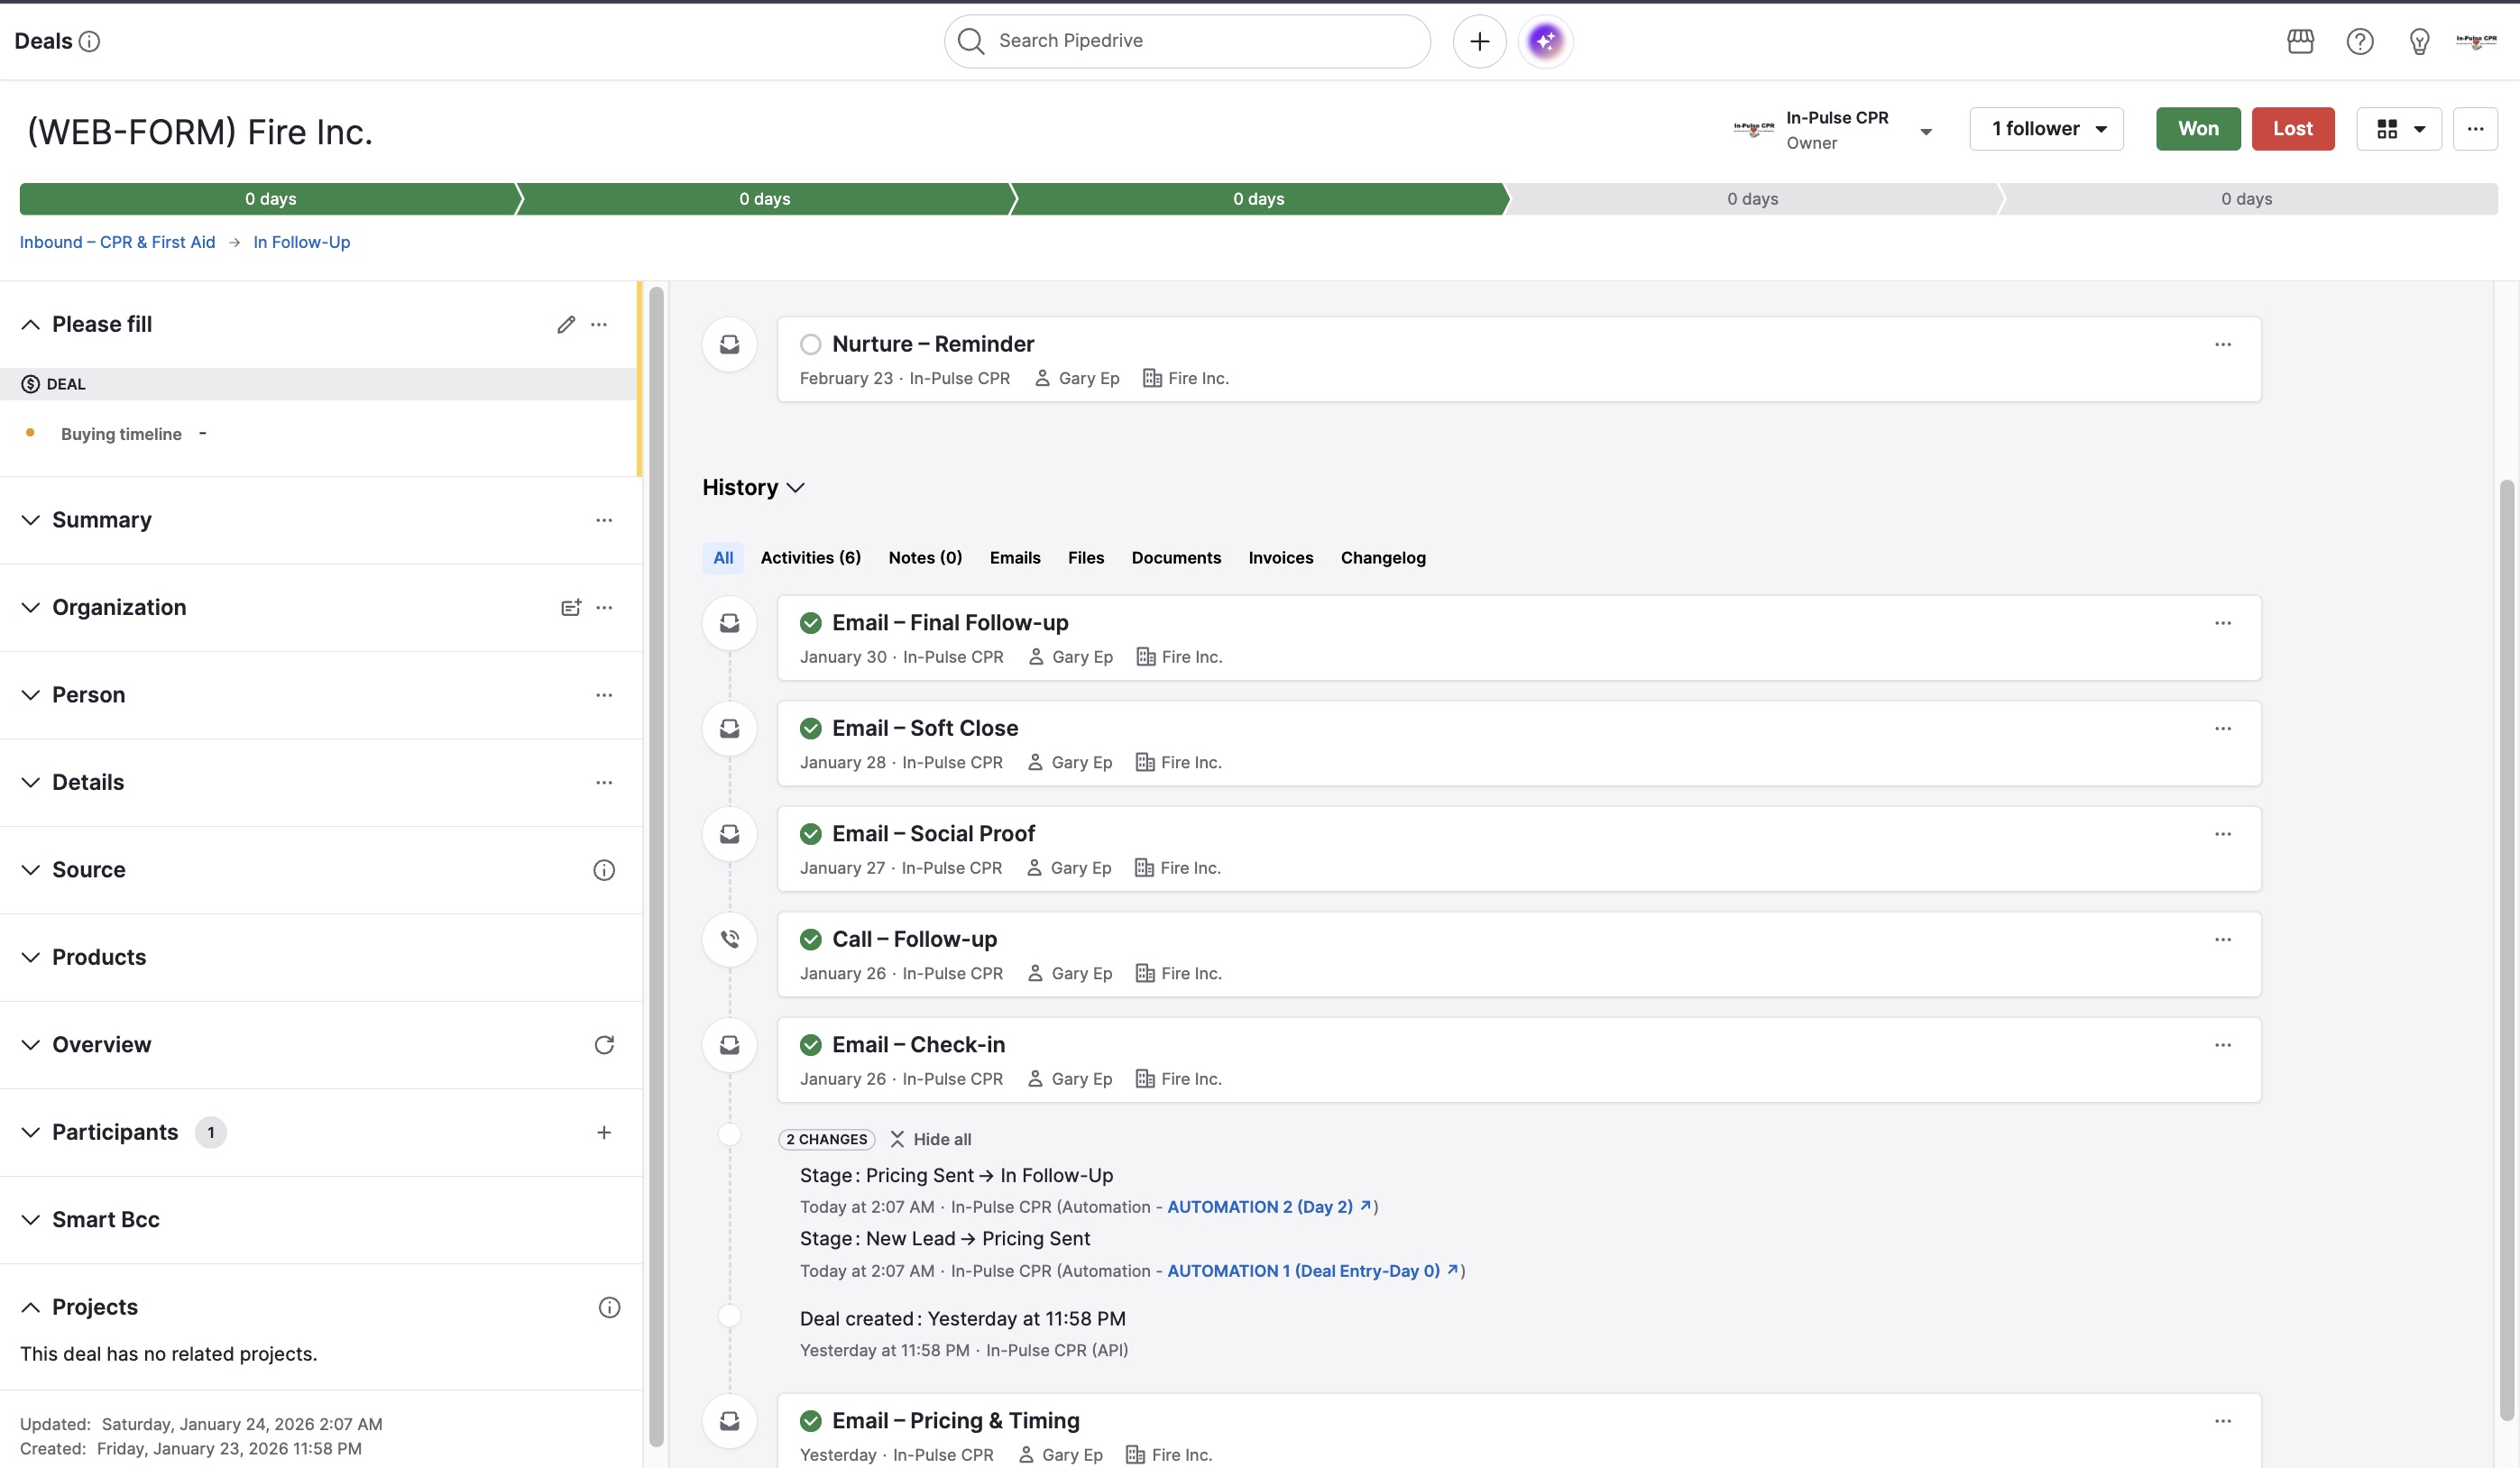The width and height of the screenshot is (2520, 1468).
Task: Select the first pipeline stage progress segment
Action: click(270, 199)
